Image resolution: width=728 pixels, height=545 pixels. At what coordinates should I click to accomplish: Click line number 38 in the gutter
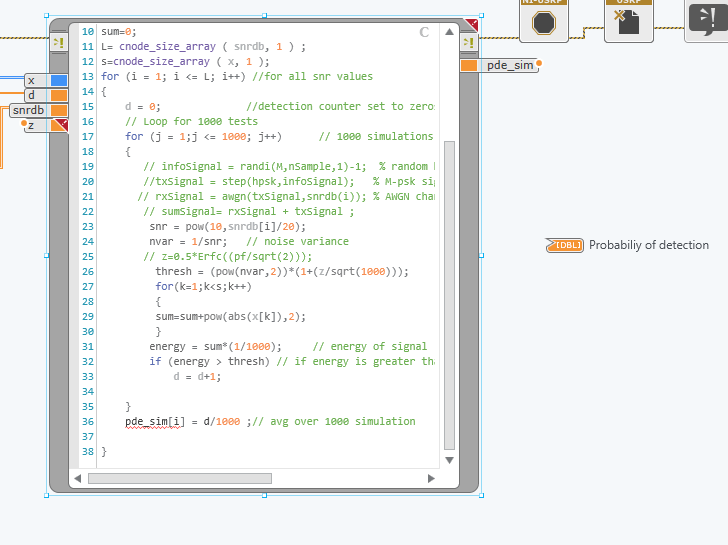click(88, 452)
